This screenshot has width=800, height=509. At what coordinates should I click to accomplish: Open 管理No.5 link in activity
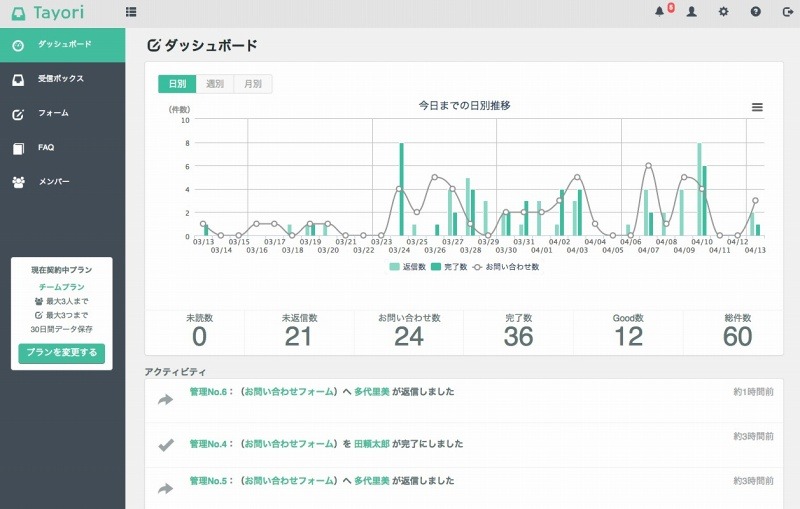tap(208, 480)
